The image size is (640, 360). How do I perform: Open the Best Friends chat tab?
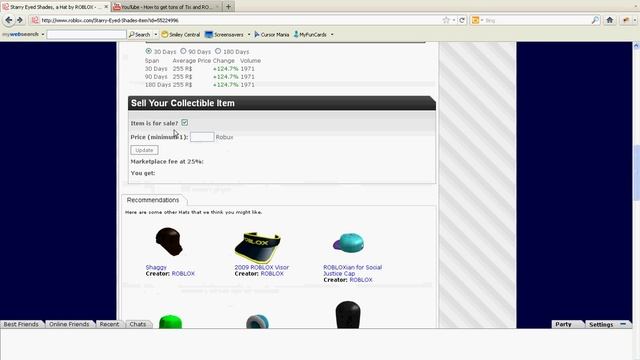pos(21,324)
